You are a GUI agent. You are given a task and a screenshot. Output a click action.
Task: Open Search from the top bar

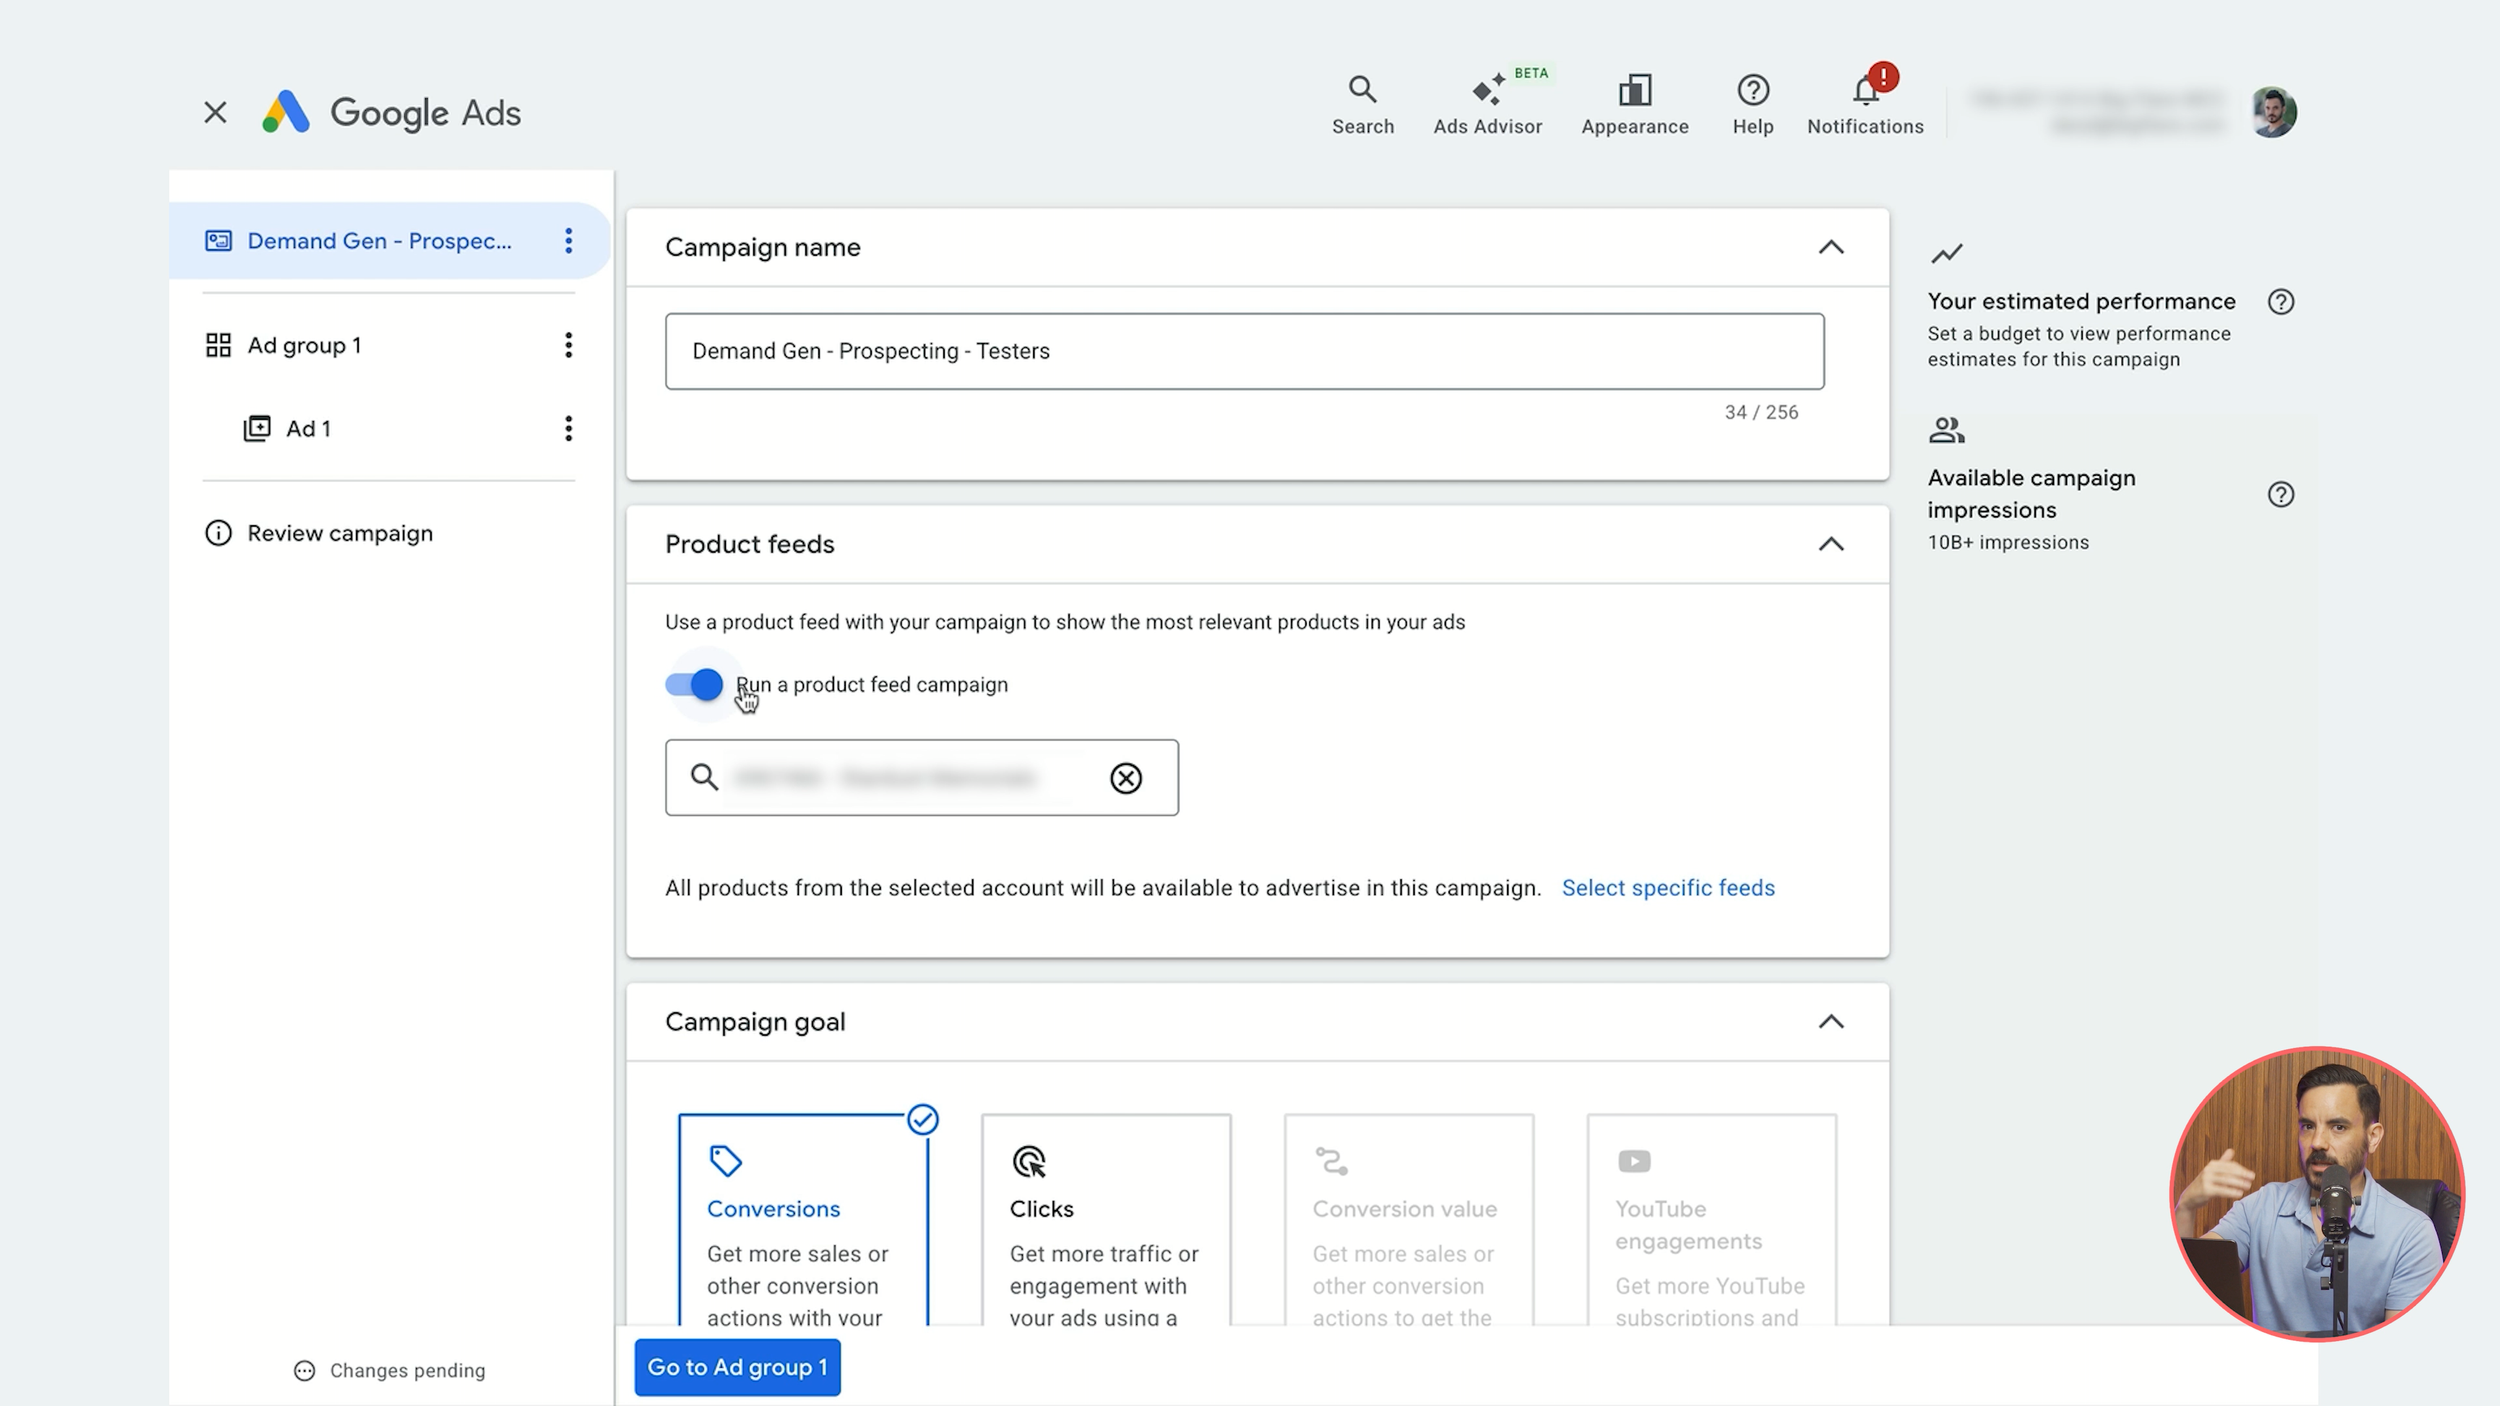1362,104
